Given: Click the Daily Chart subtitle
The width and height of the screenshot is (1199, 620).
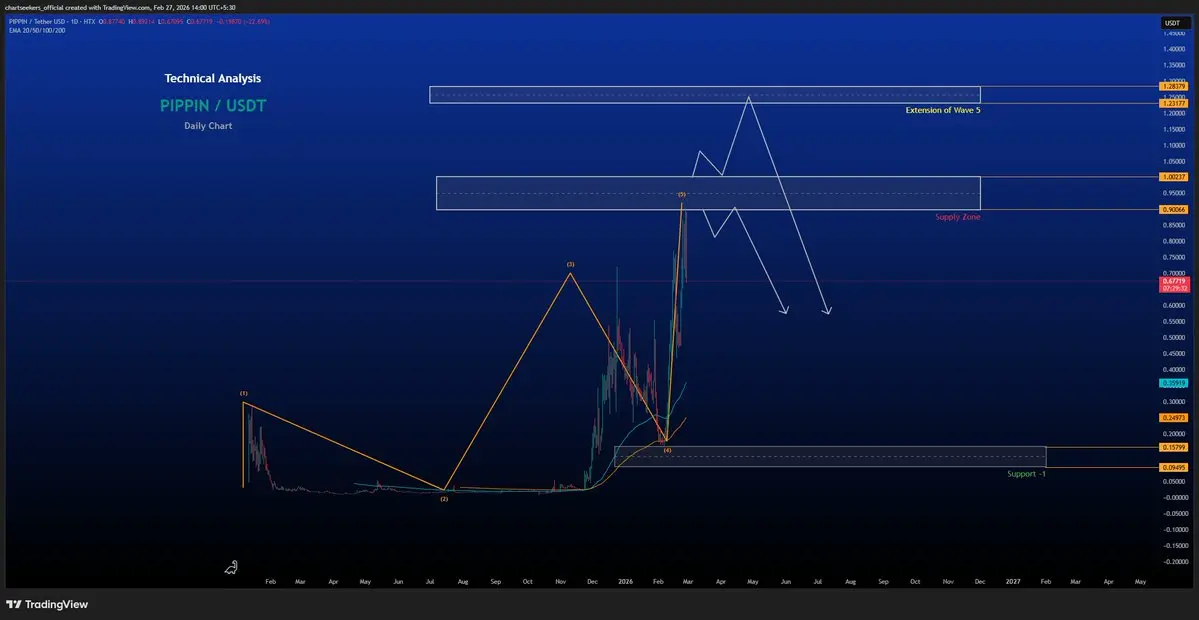Looking at the screenshot, I should click(x=208, y=125).
